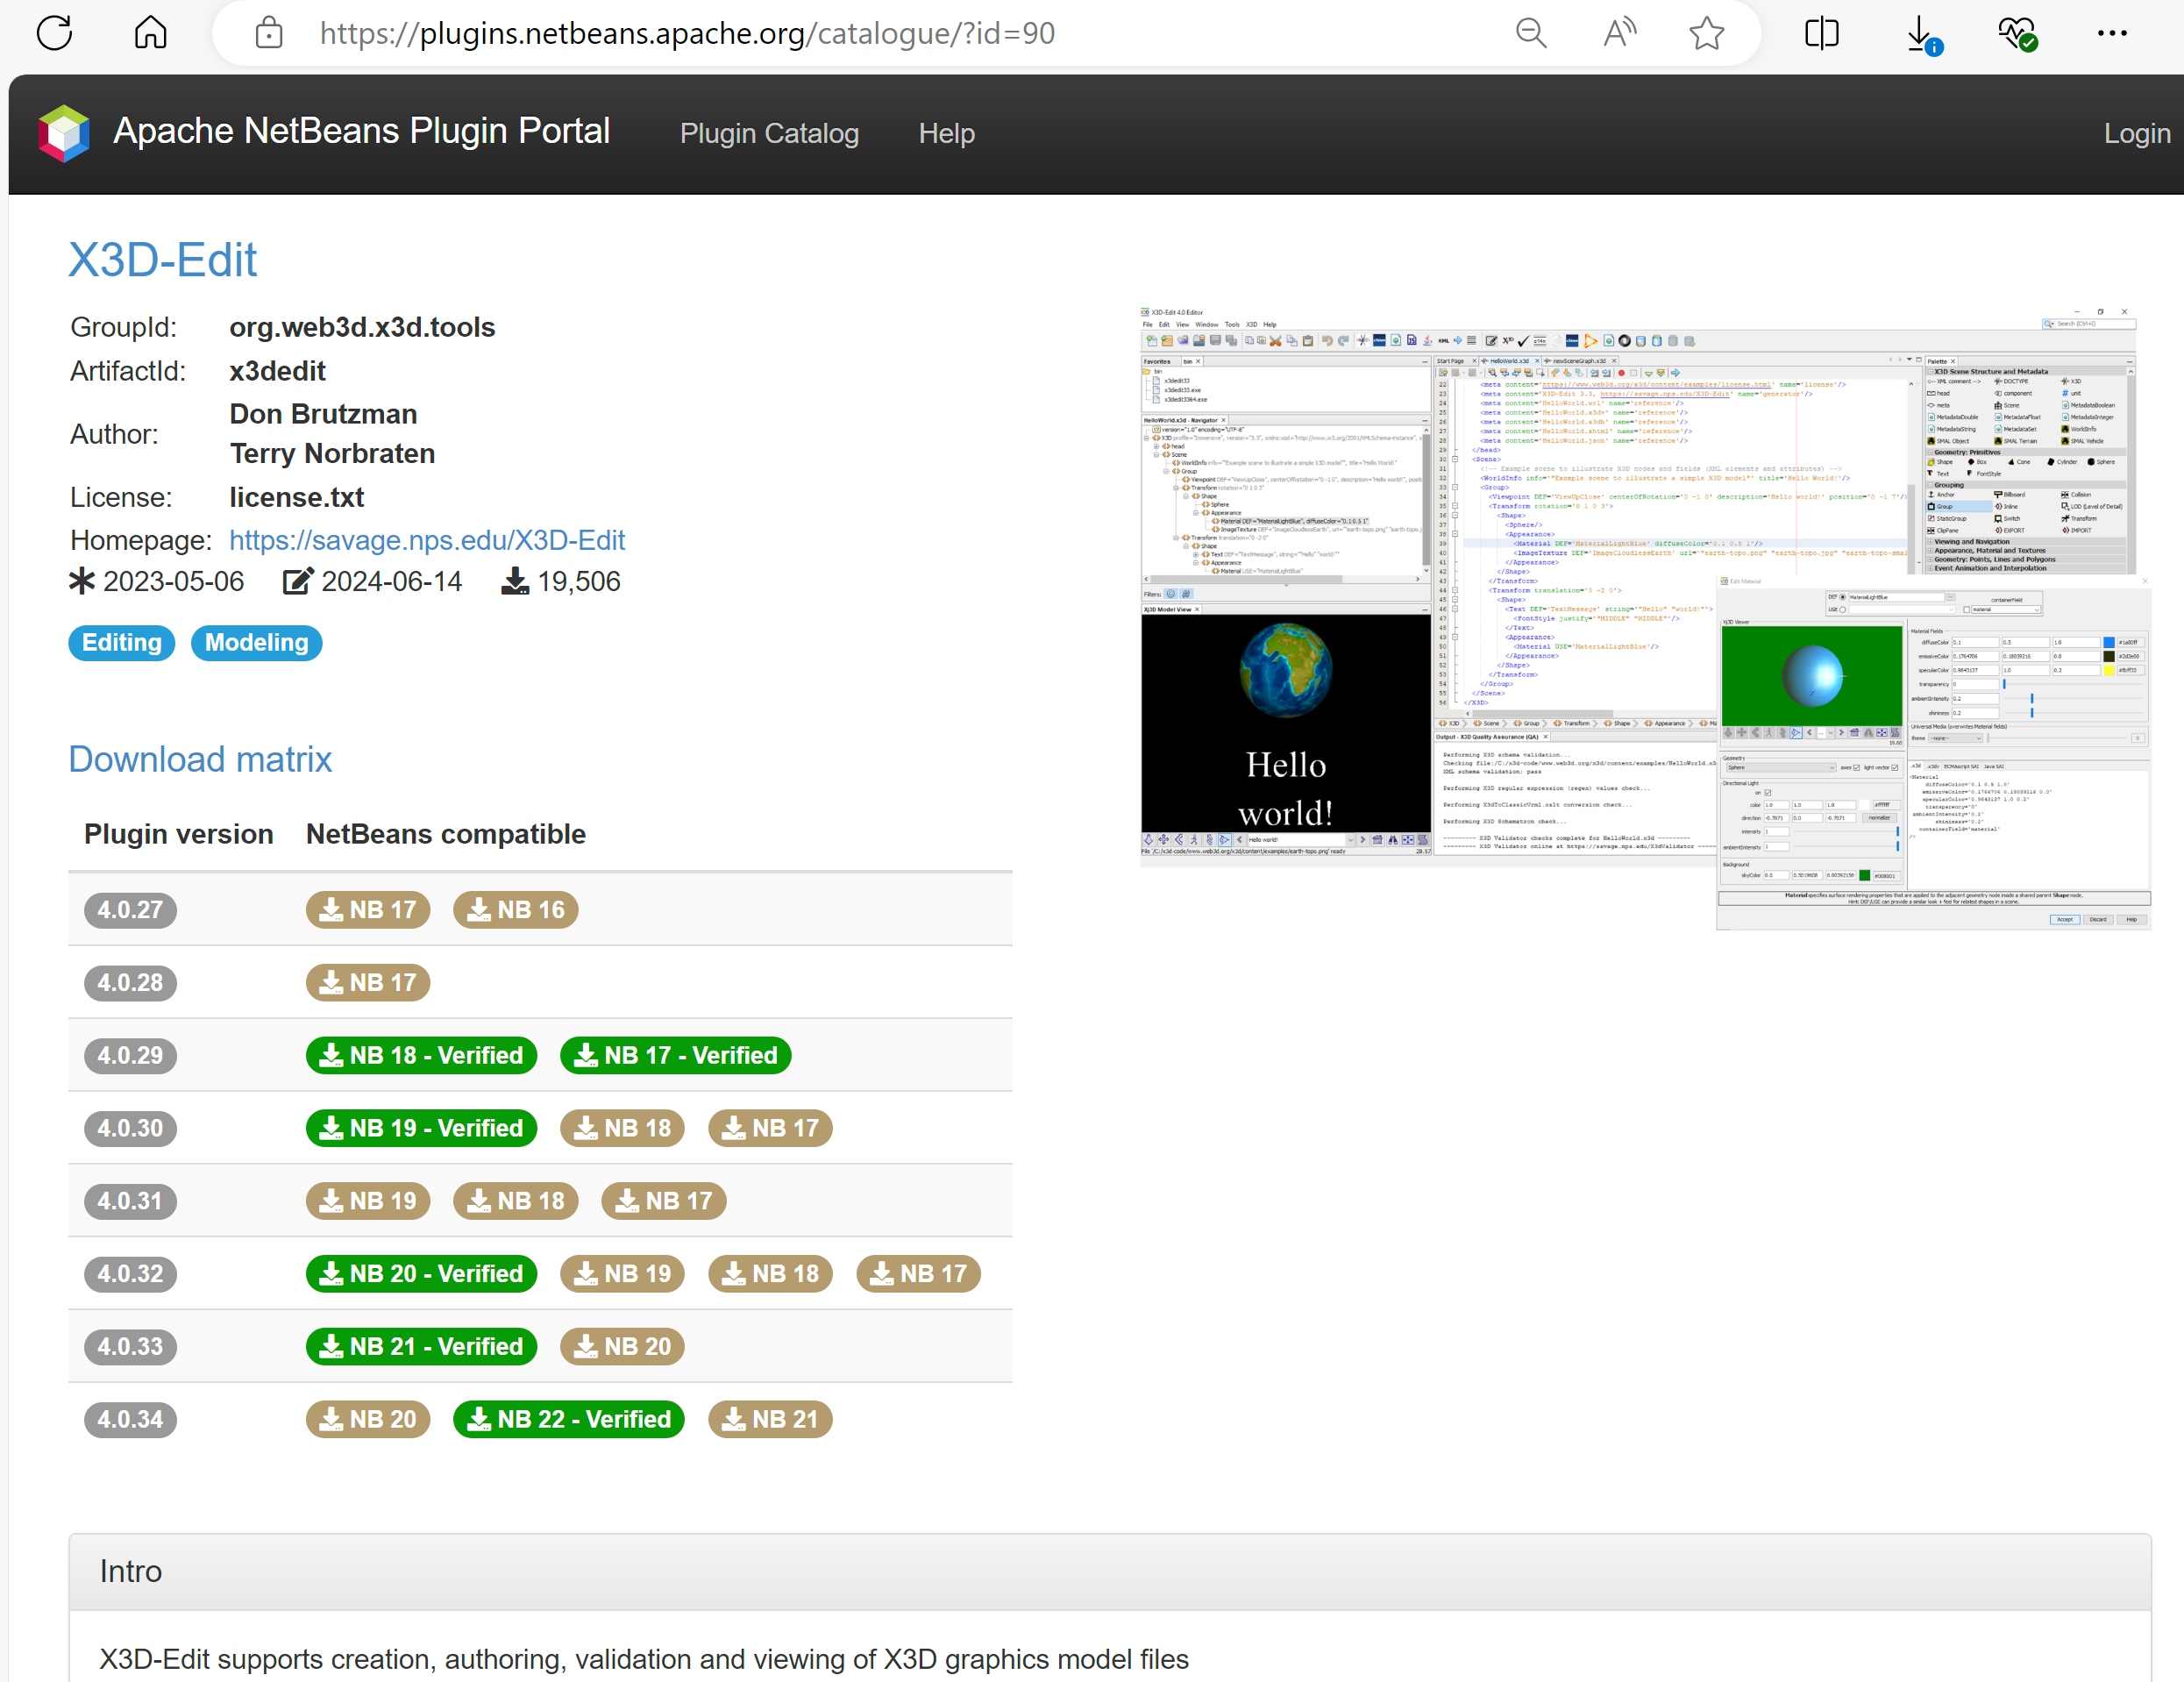Click author name Don Brutzman

point(323,414)
